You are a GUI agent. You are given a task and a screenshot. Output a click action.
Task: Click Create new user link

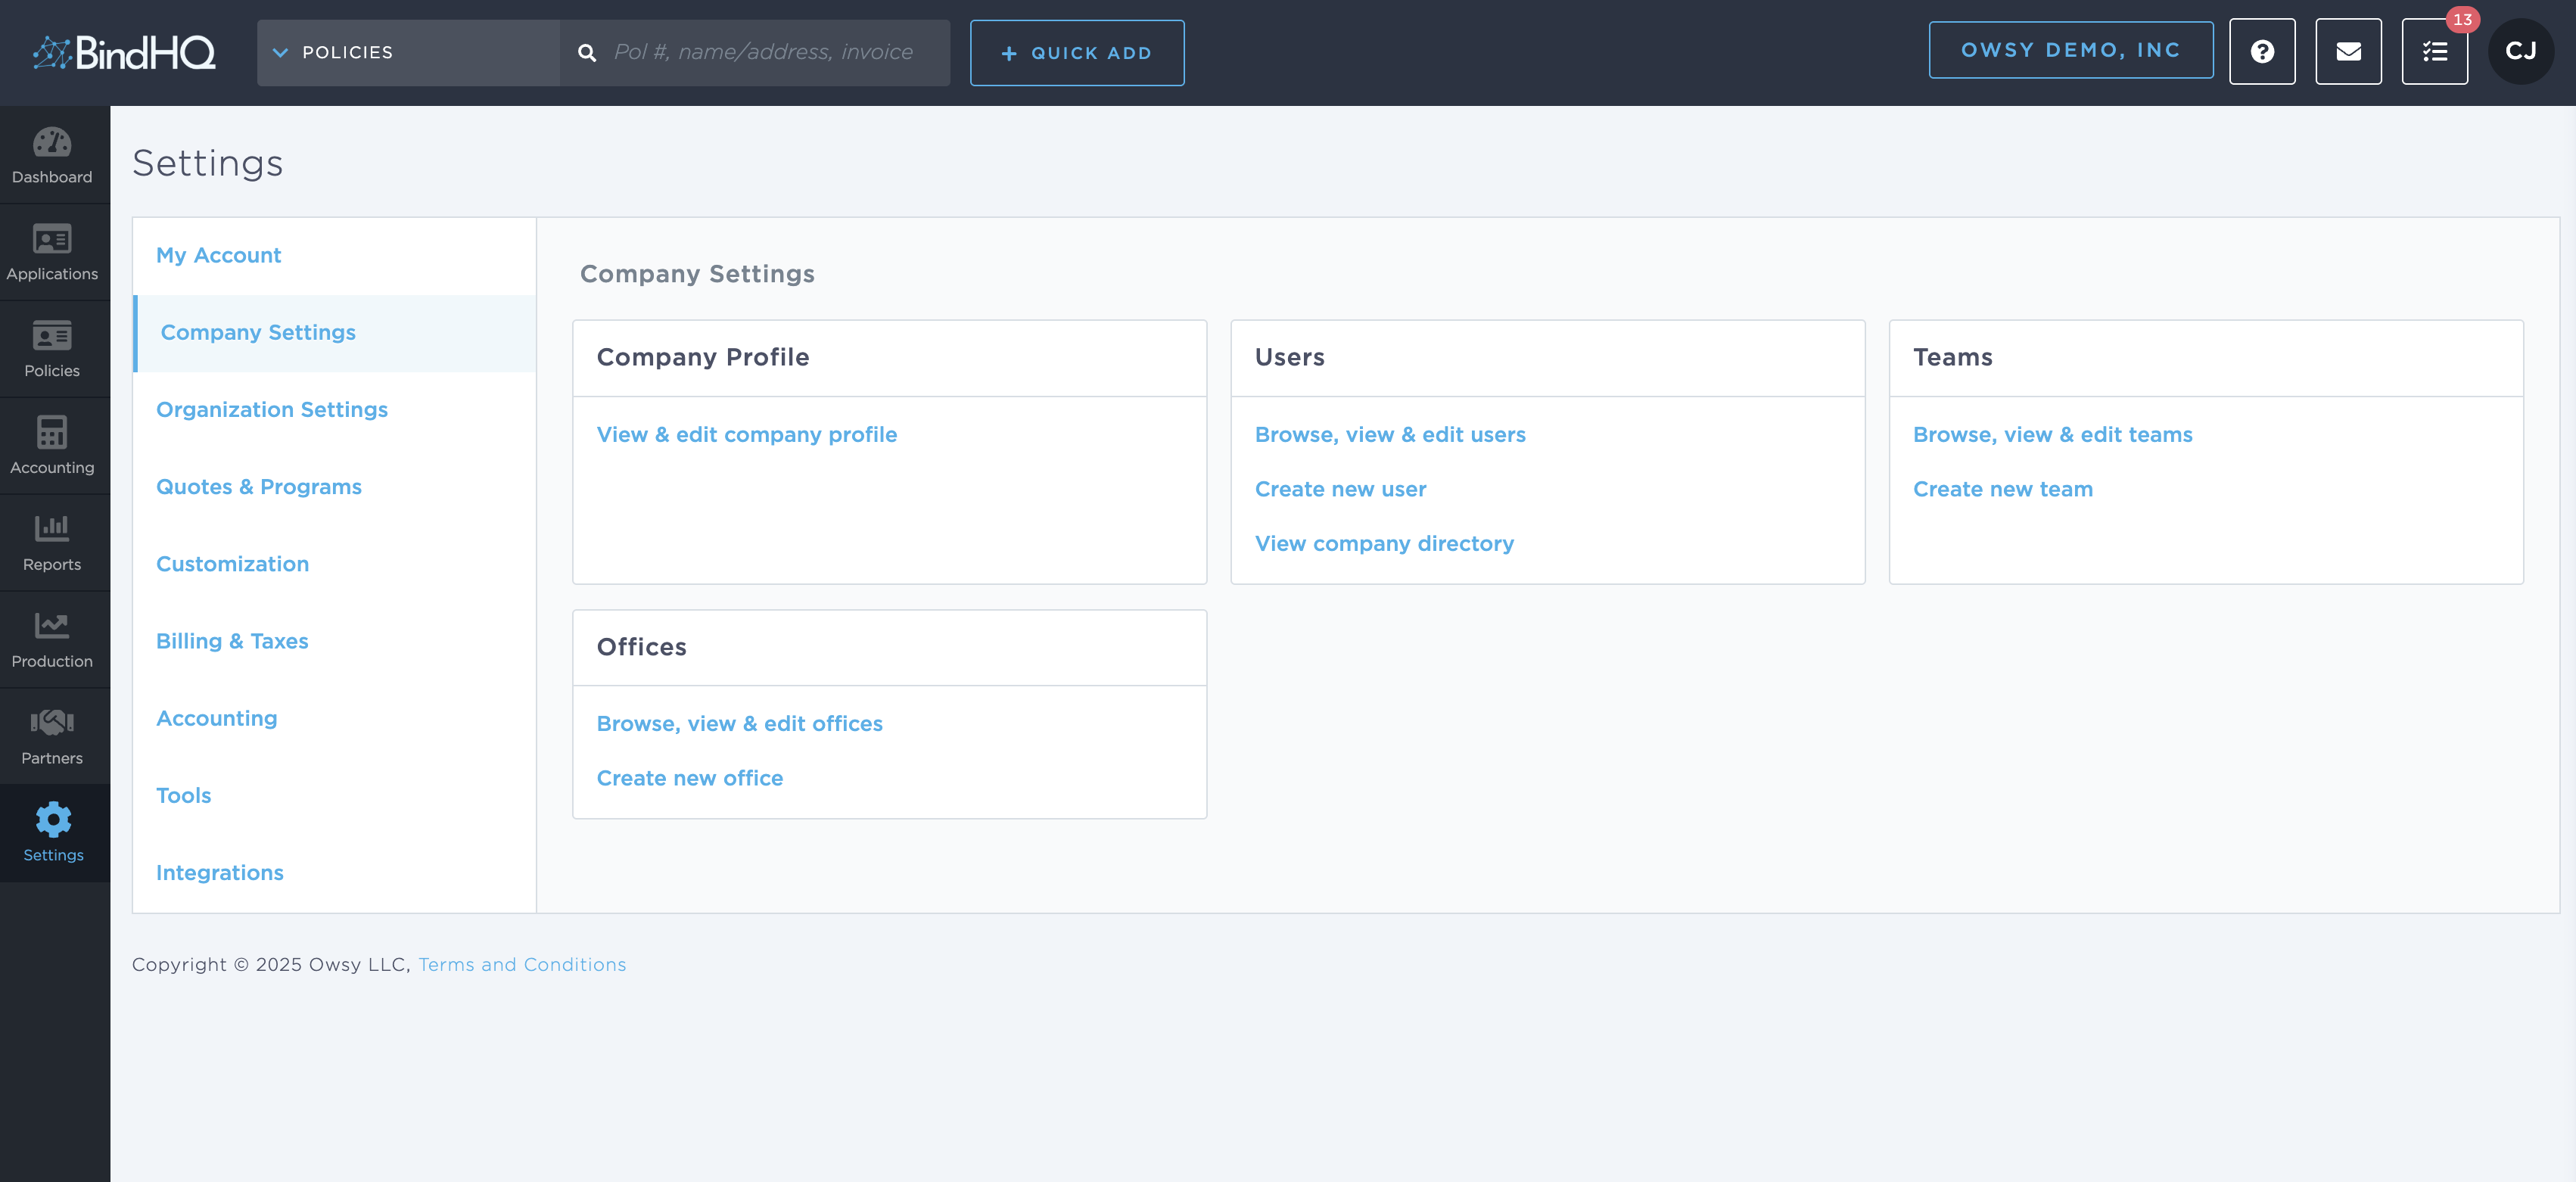point(1340,489)
